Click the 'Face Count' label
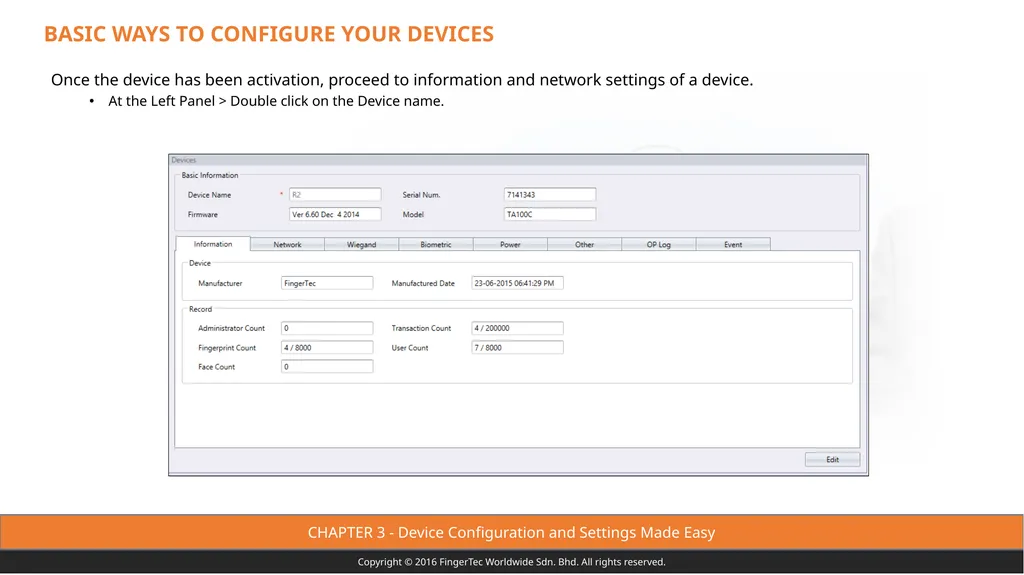 coord(216,367)
